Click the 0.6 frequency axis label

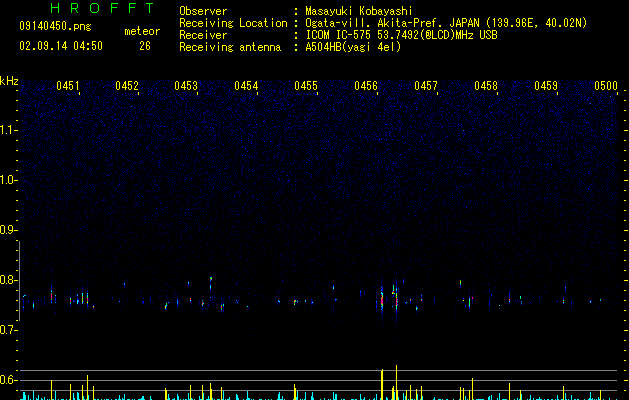8,380
